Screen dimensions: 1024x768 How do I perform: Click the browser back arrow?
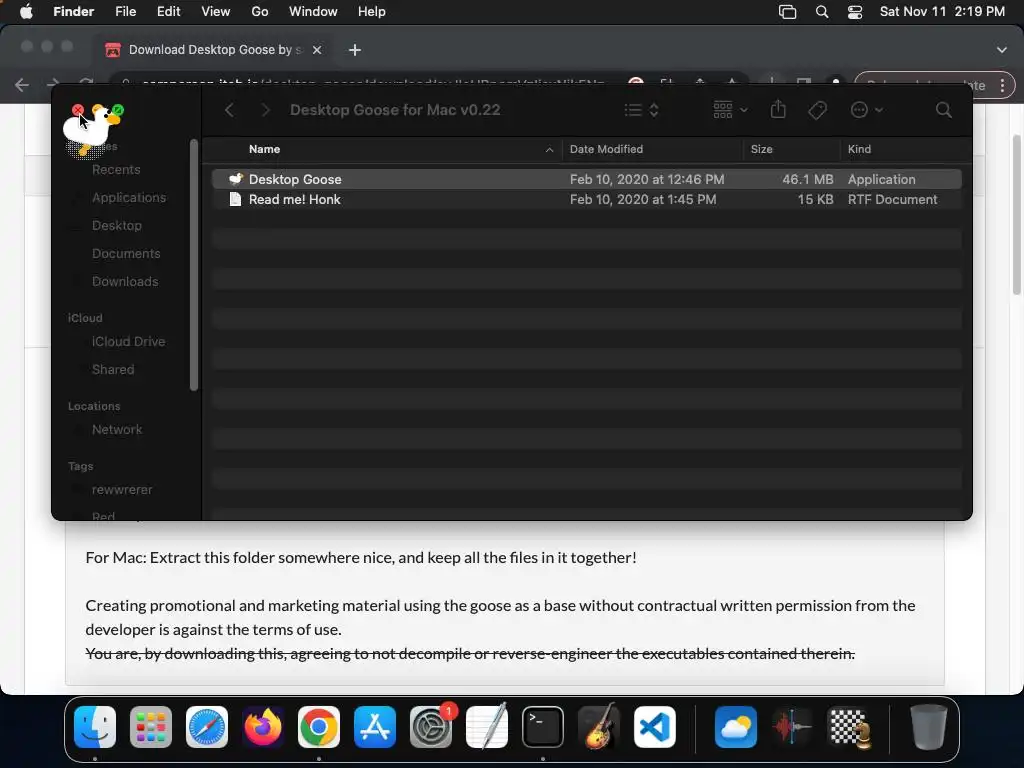pos(22,85)
